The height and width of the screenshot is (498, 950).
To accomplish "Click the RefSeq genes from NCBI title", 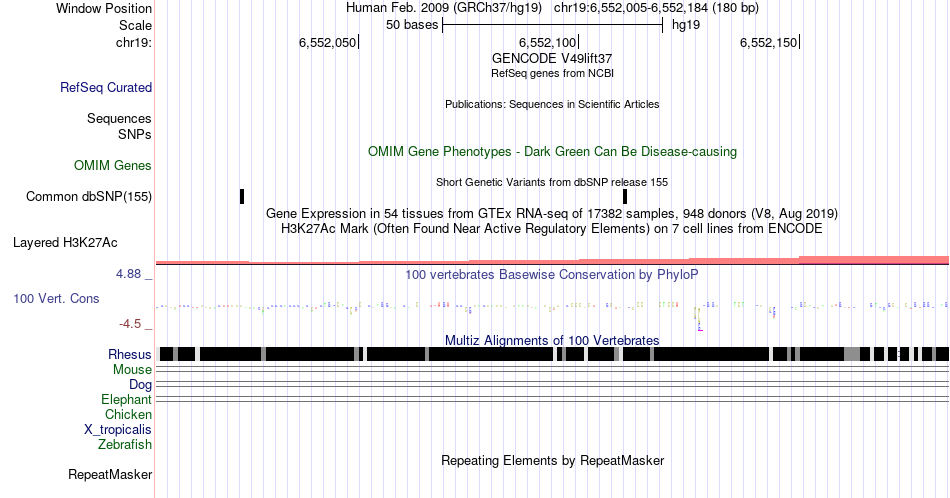I will pos(552,73).
